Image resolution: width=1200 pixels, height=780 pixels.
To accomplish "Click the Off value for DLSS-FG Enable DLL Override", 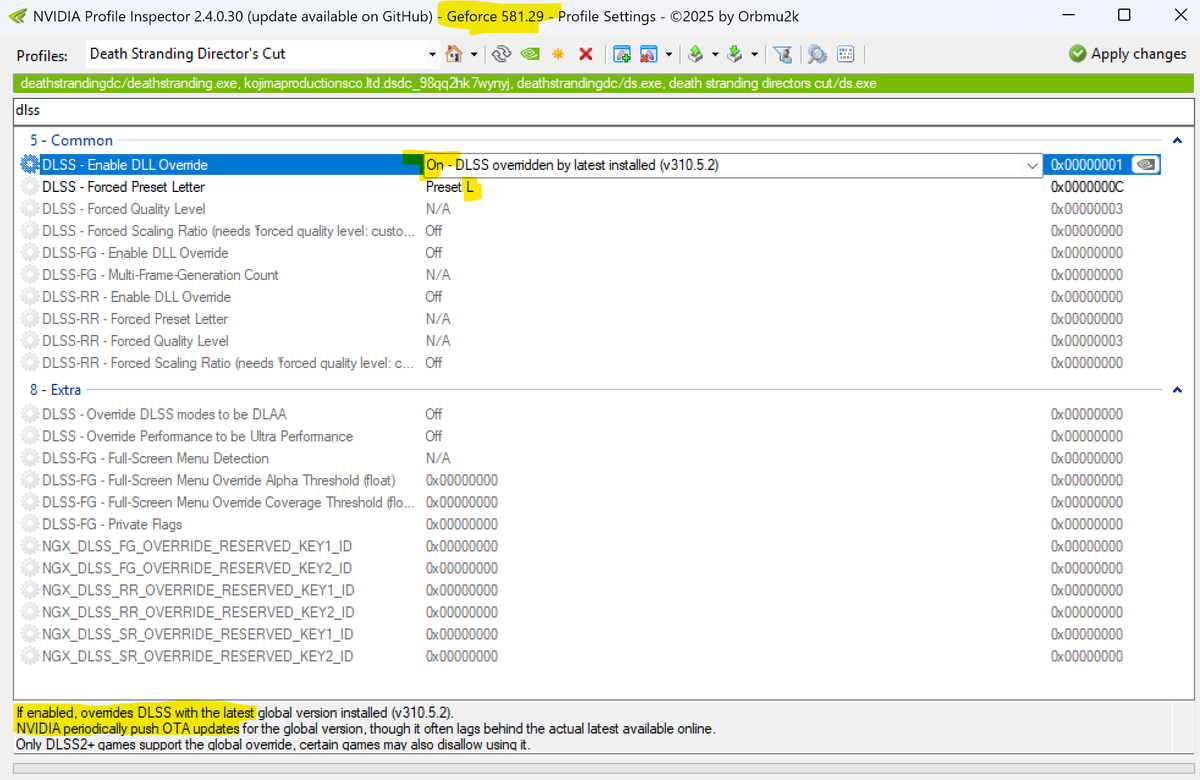I will coord(433,253).
